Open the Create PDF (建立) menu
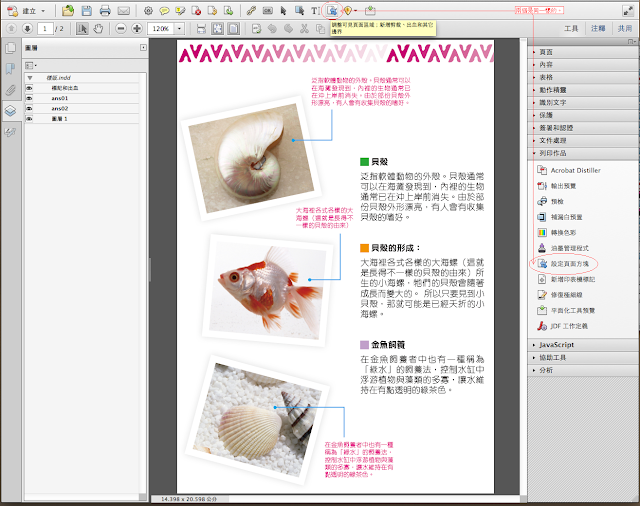The image size is (640, 506). (x=26, y=11)
